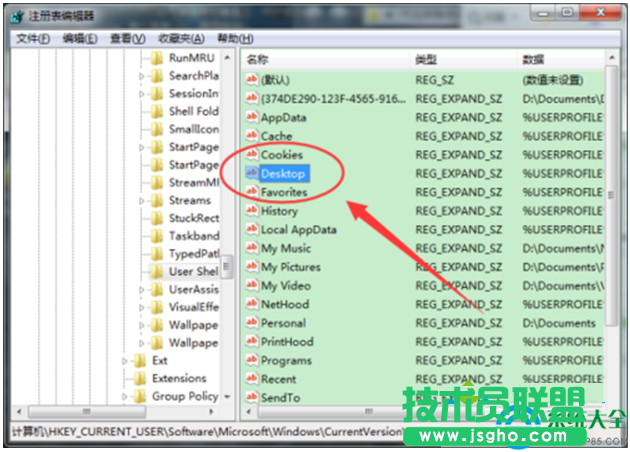This screenshot has height=452, width=630.
Task: Expand the Streams tree node
Action: coord(141,200)
